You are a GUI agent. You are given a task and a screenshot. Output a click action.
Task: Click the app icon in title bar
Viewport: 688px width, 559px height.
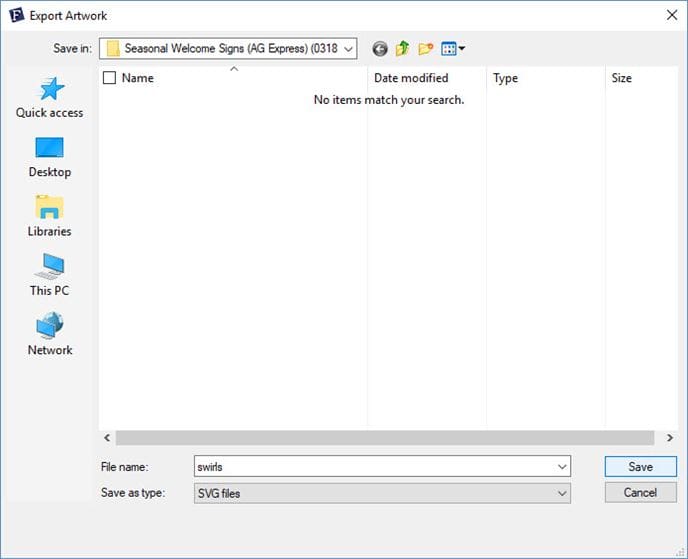pos(16,15)
